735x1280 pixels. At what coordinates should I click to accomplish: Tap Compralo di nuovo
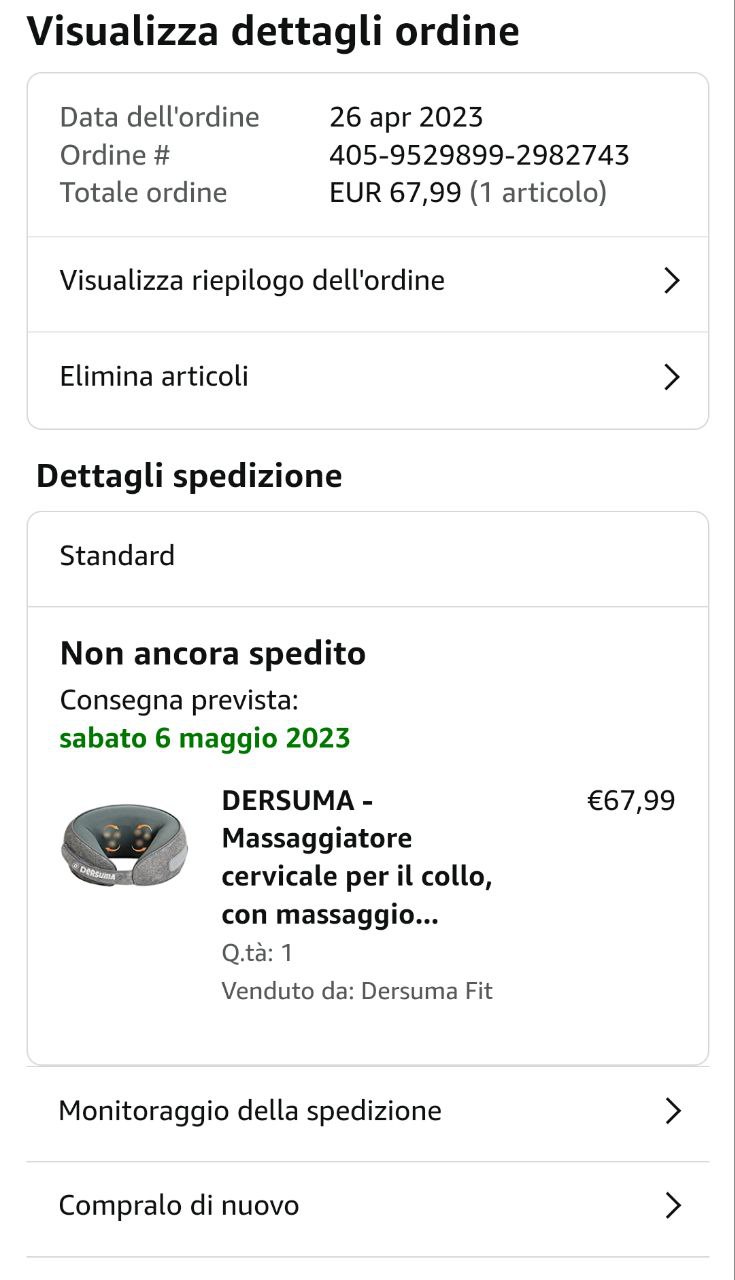coord(179,1206)
